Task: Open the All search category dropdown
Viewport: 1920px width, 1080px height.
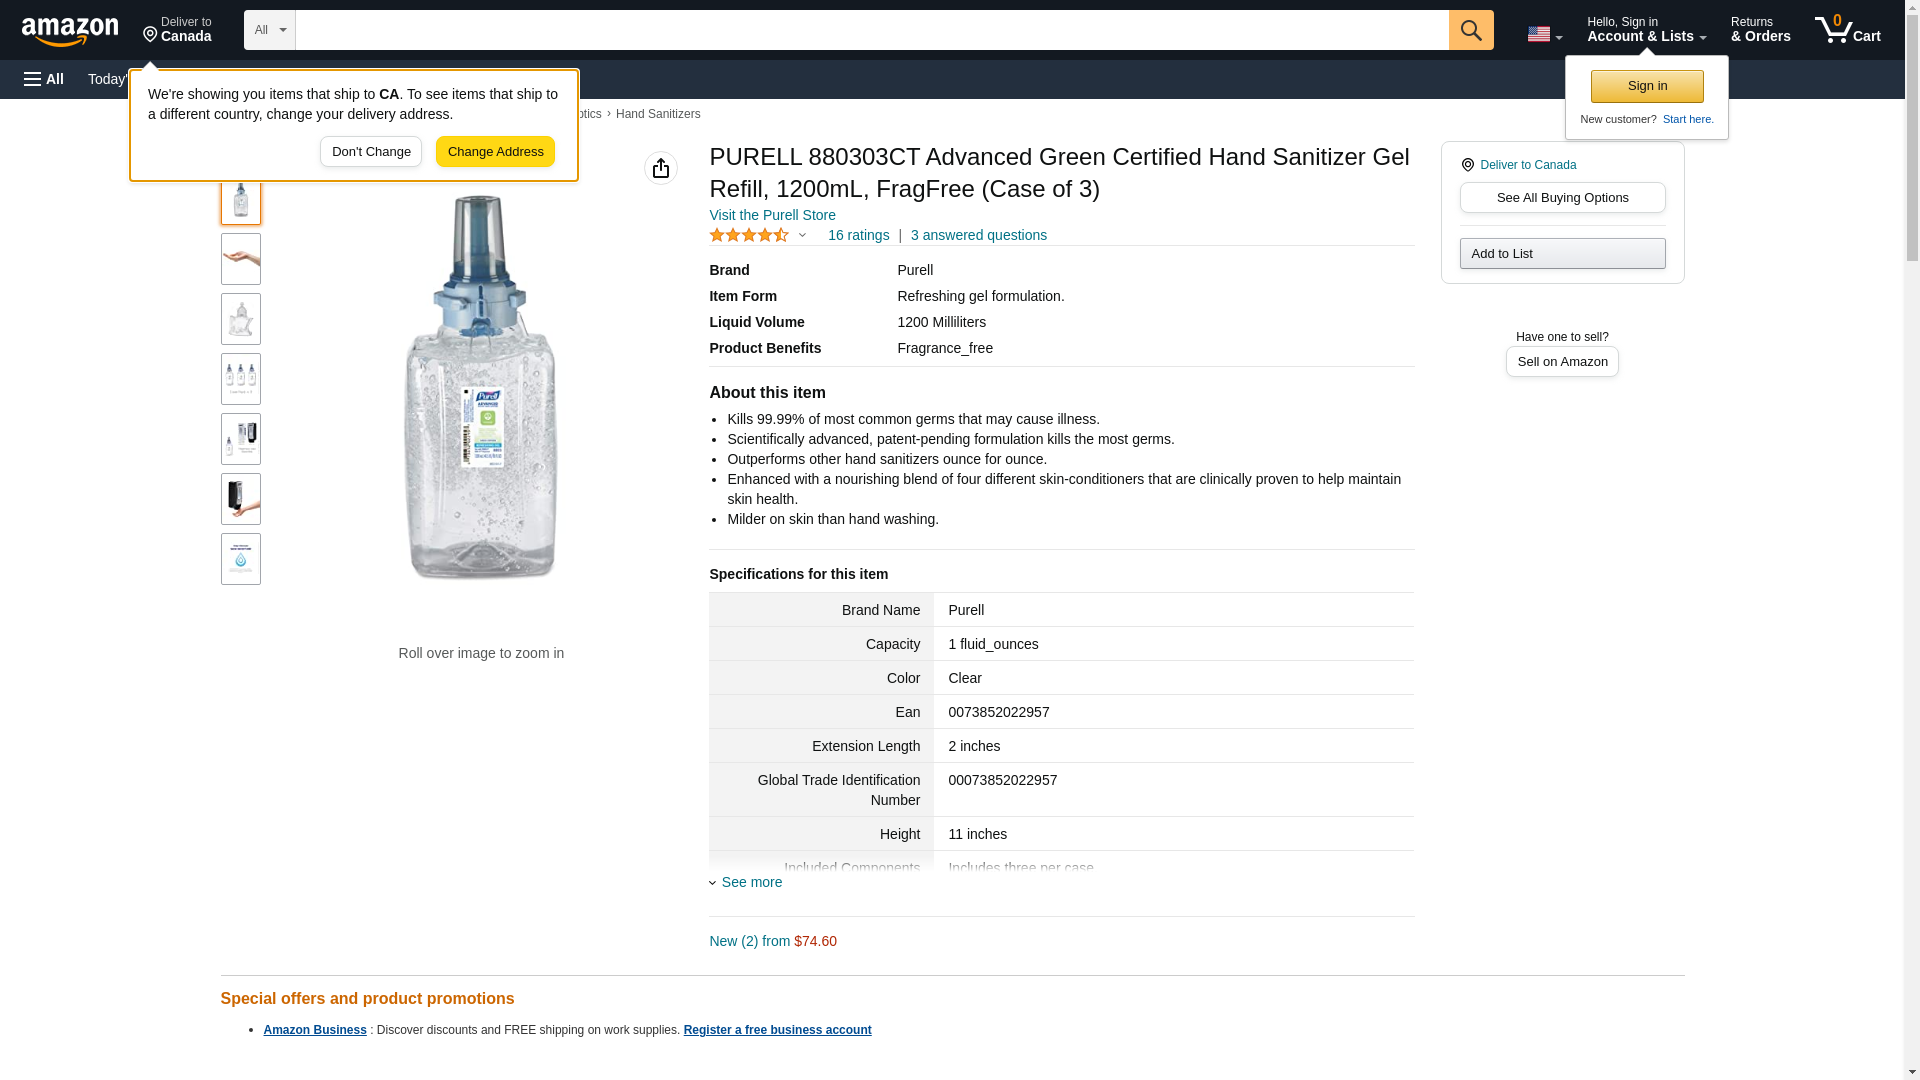Action: point(269,30)
